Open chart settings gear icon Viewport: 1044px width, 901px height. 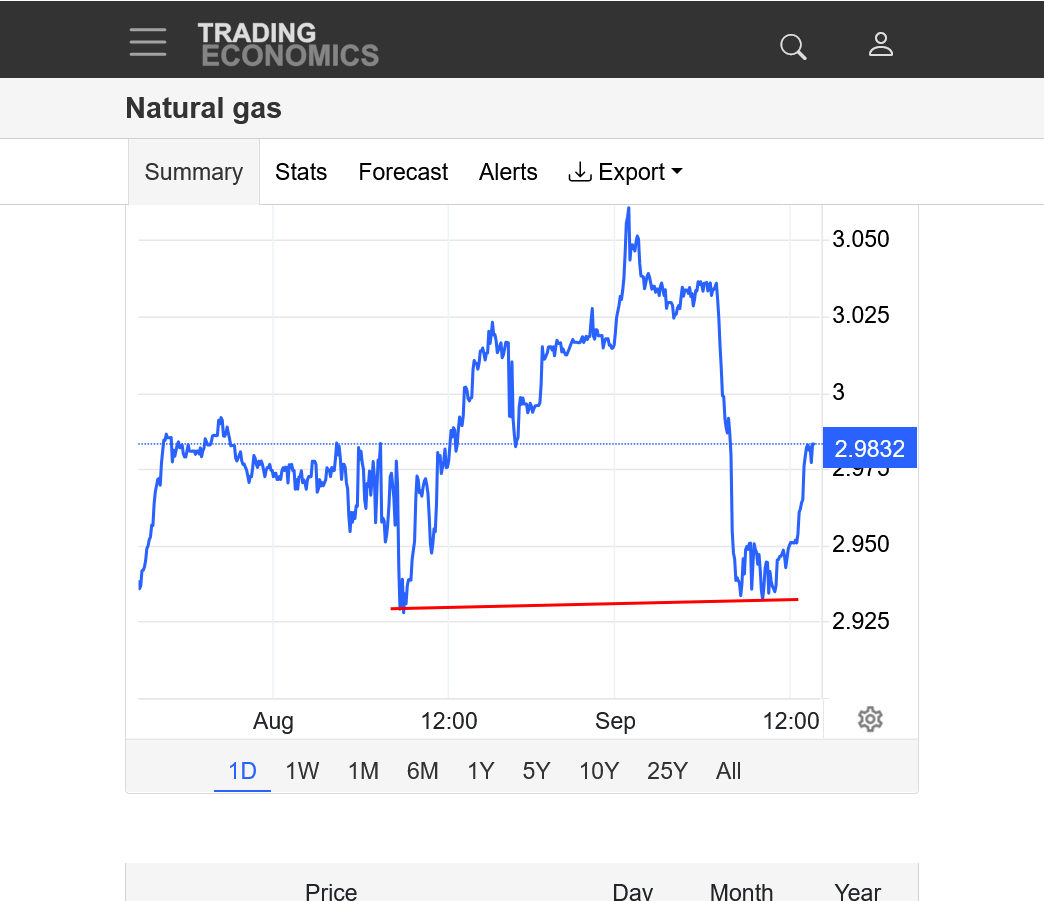tap(870, 719)
